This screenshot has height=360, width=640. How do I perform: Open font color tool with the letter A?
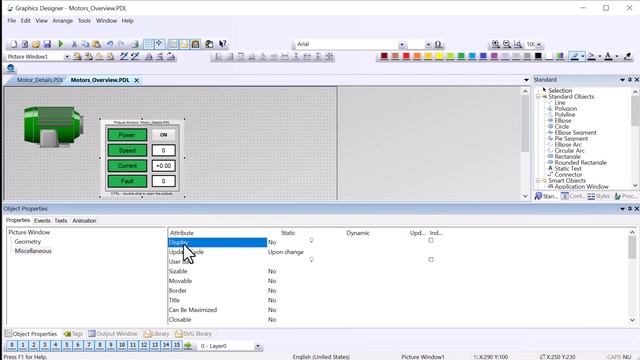[608, 56]
